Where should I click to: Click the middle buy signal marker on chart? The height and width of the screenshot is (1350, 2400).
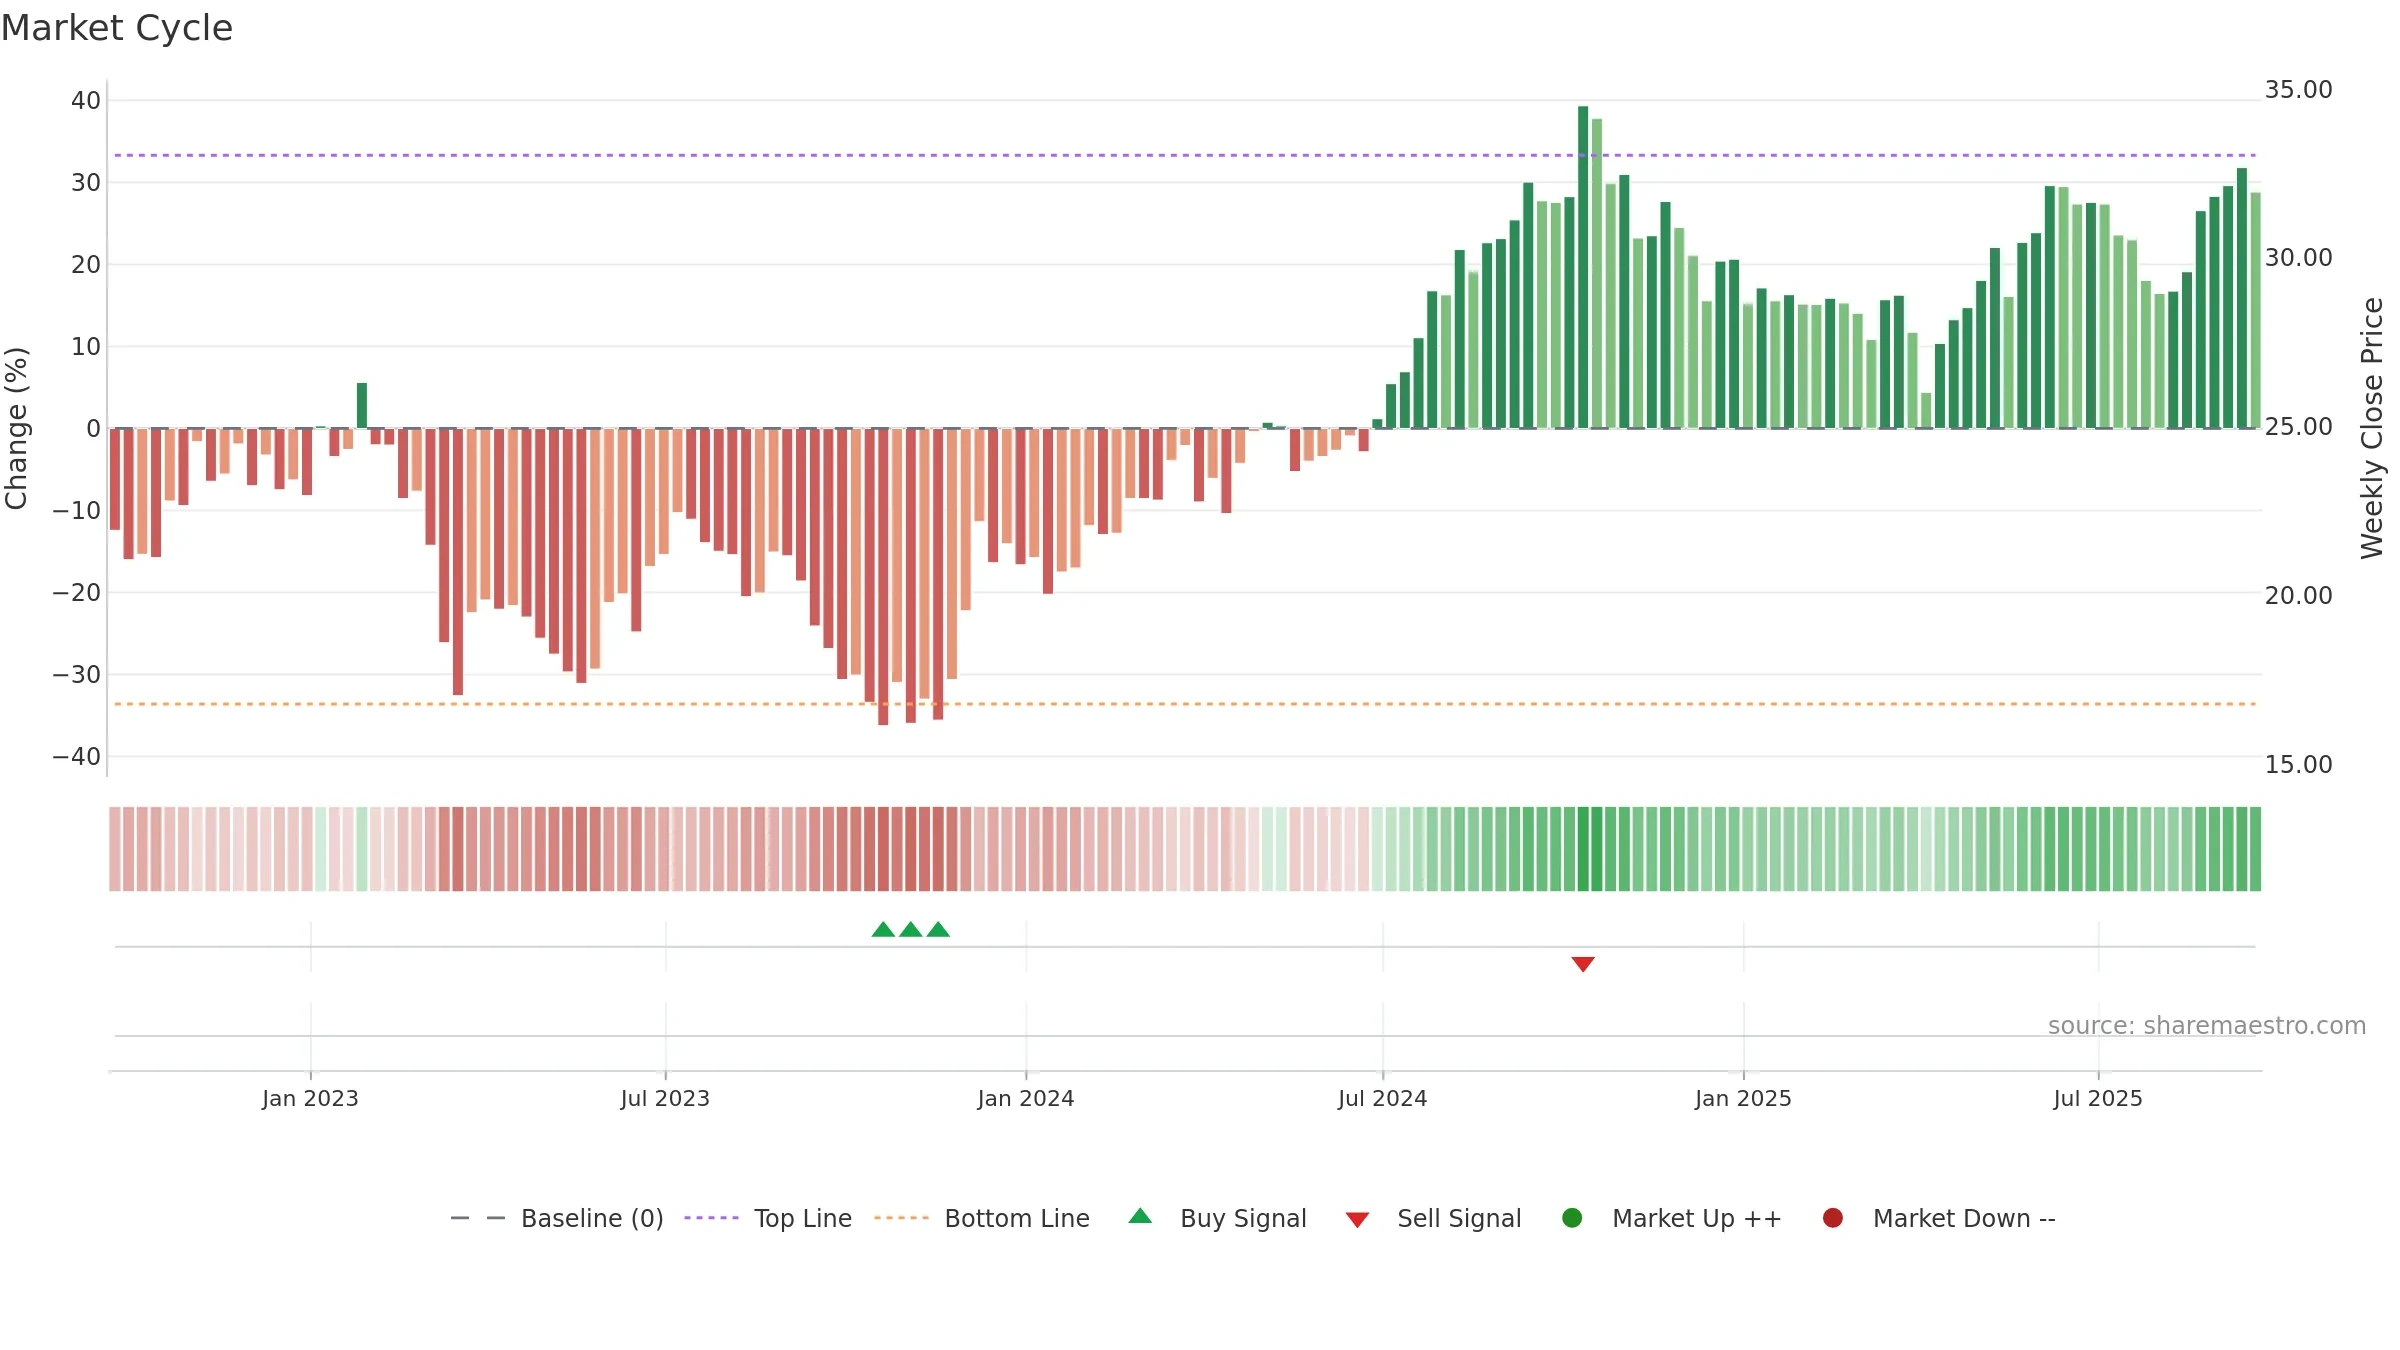(x=911, y=930)
